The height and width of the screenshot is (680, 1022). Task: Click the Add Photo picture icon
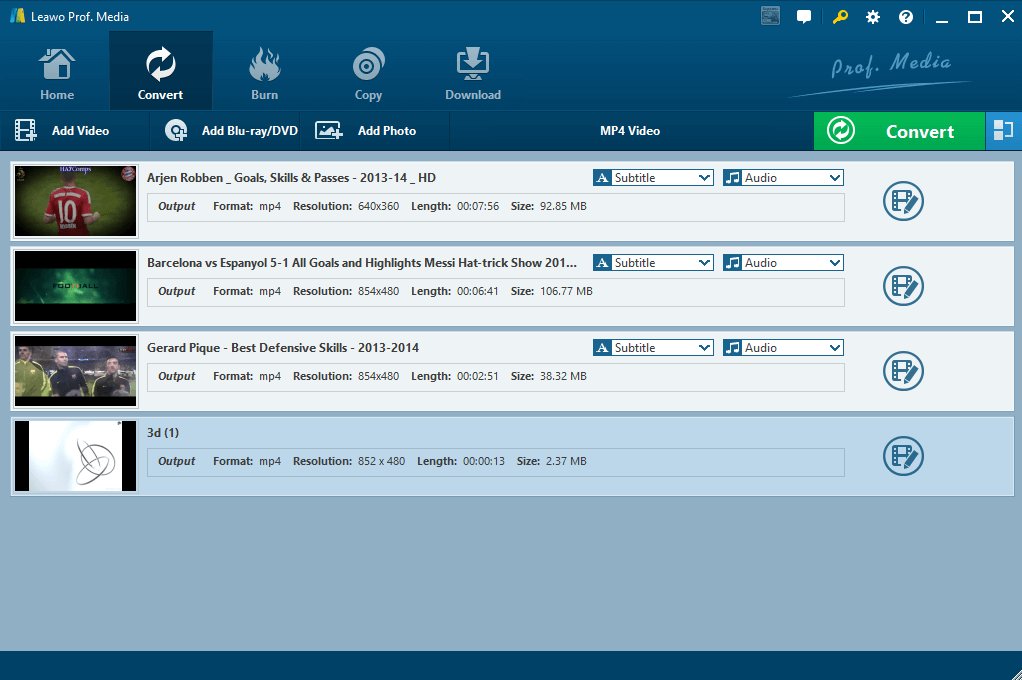(x=328, y=130)
